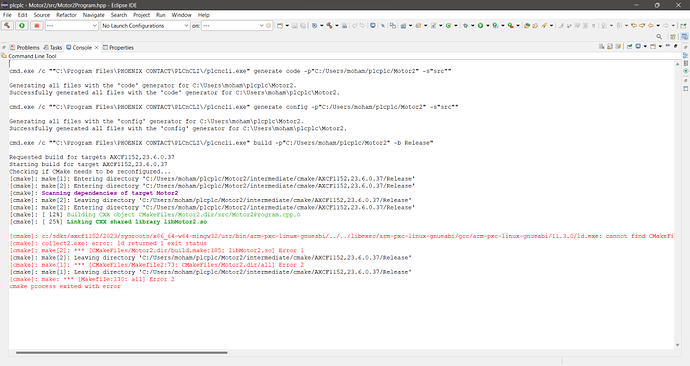Click the Search flashlight toolbar icon
This screenshot has width=690, height=366.
[x=543, y=26]
